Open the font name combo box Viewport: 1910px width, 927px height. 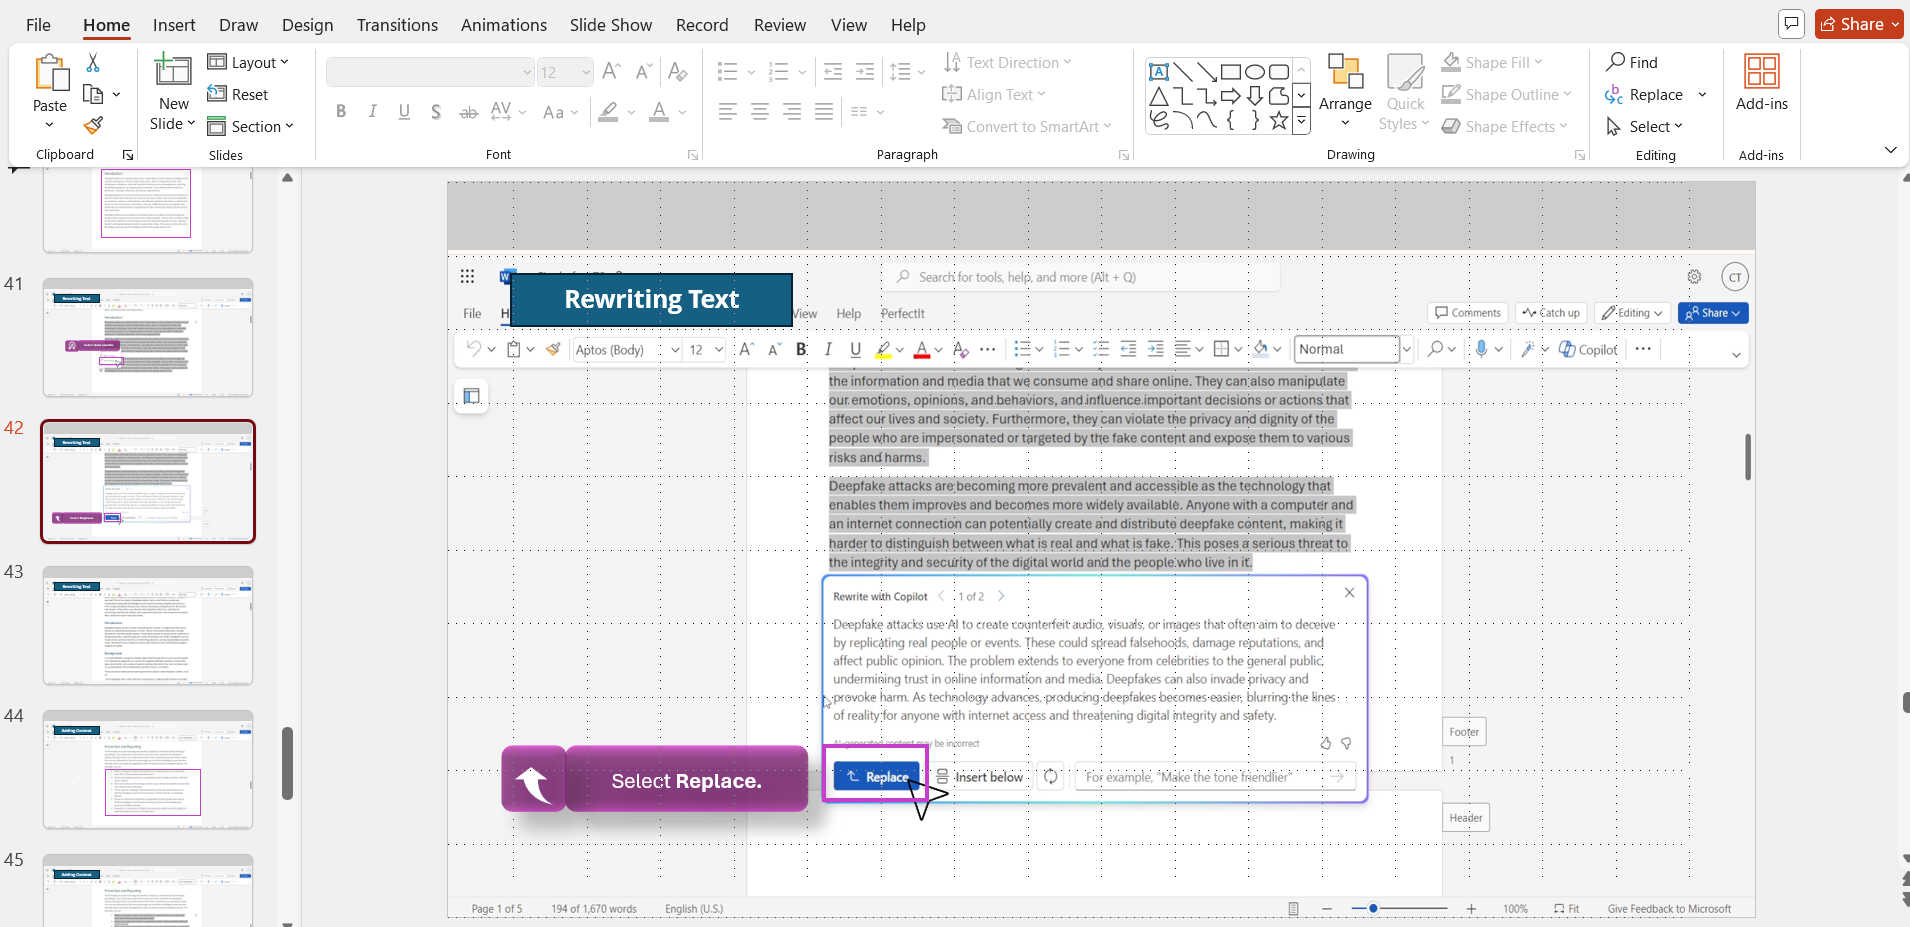click(430, 72)
